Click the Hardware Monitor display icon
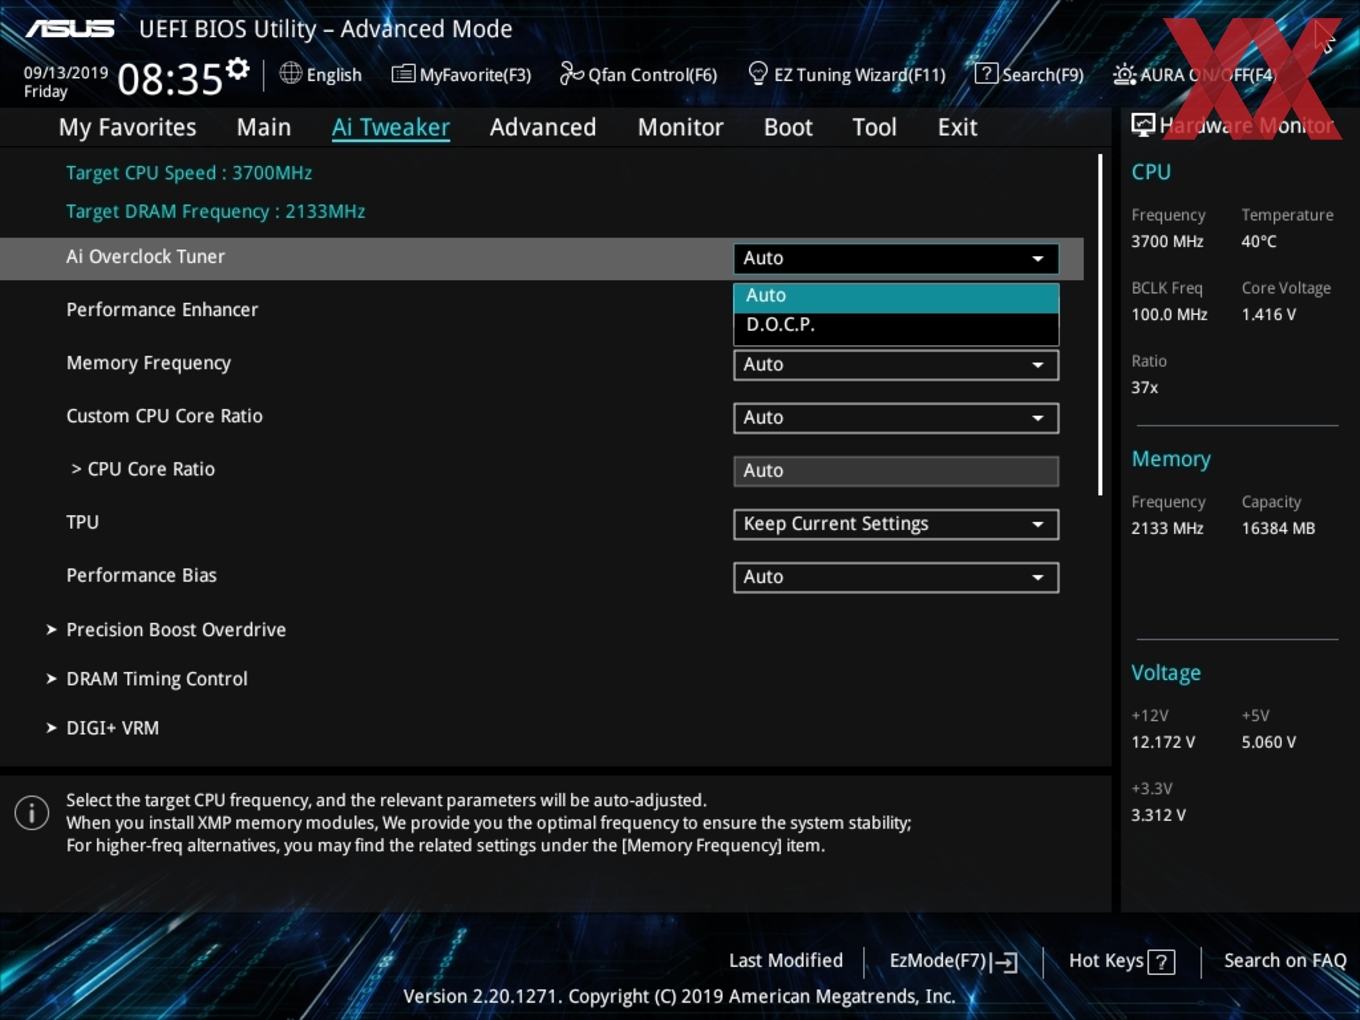This screenshot has height=1020, width=1360. [1143, 124]
